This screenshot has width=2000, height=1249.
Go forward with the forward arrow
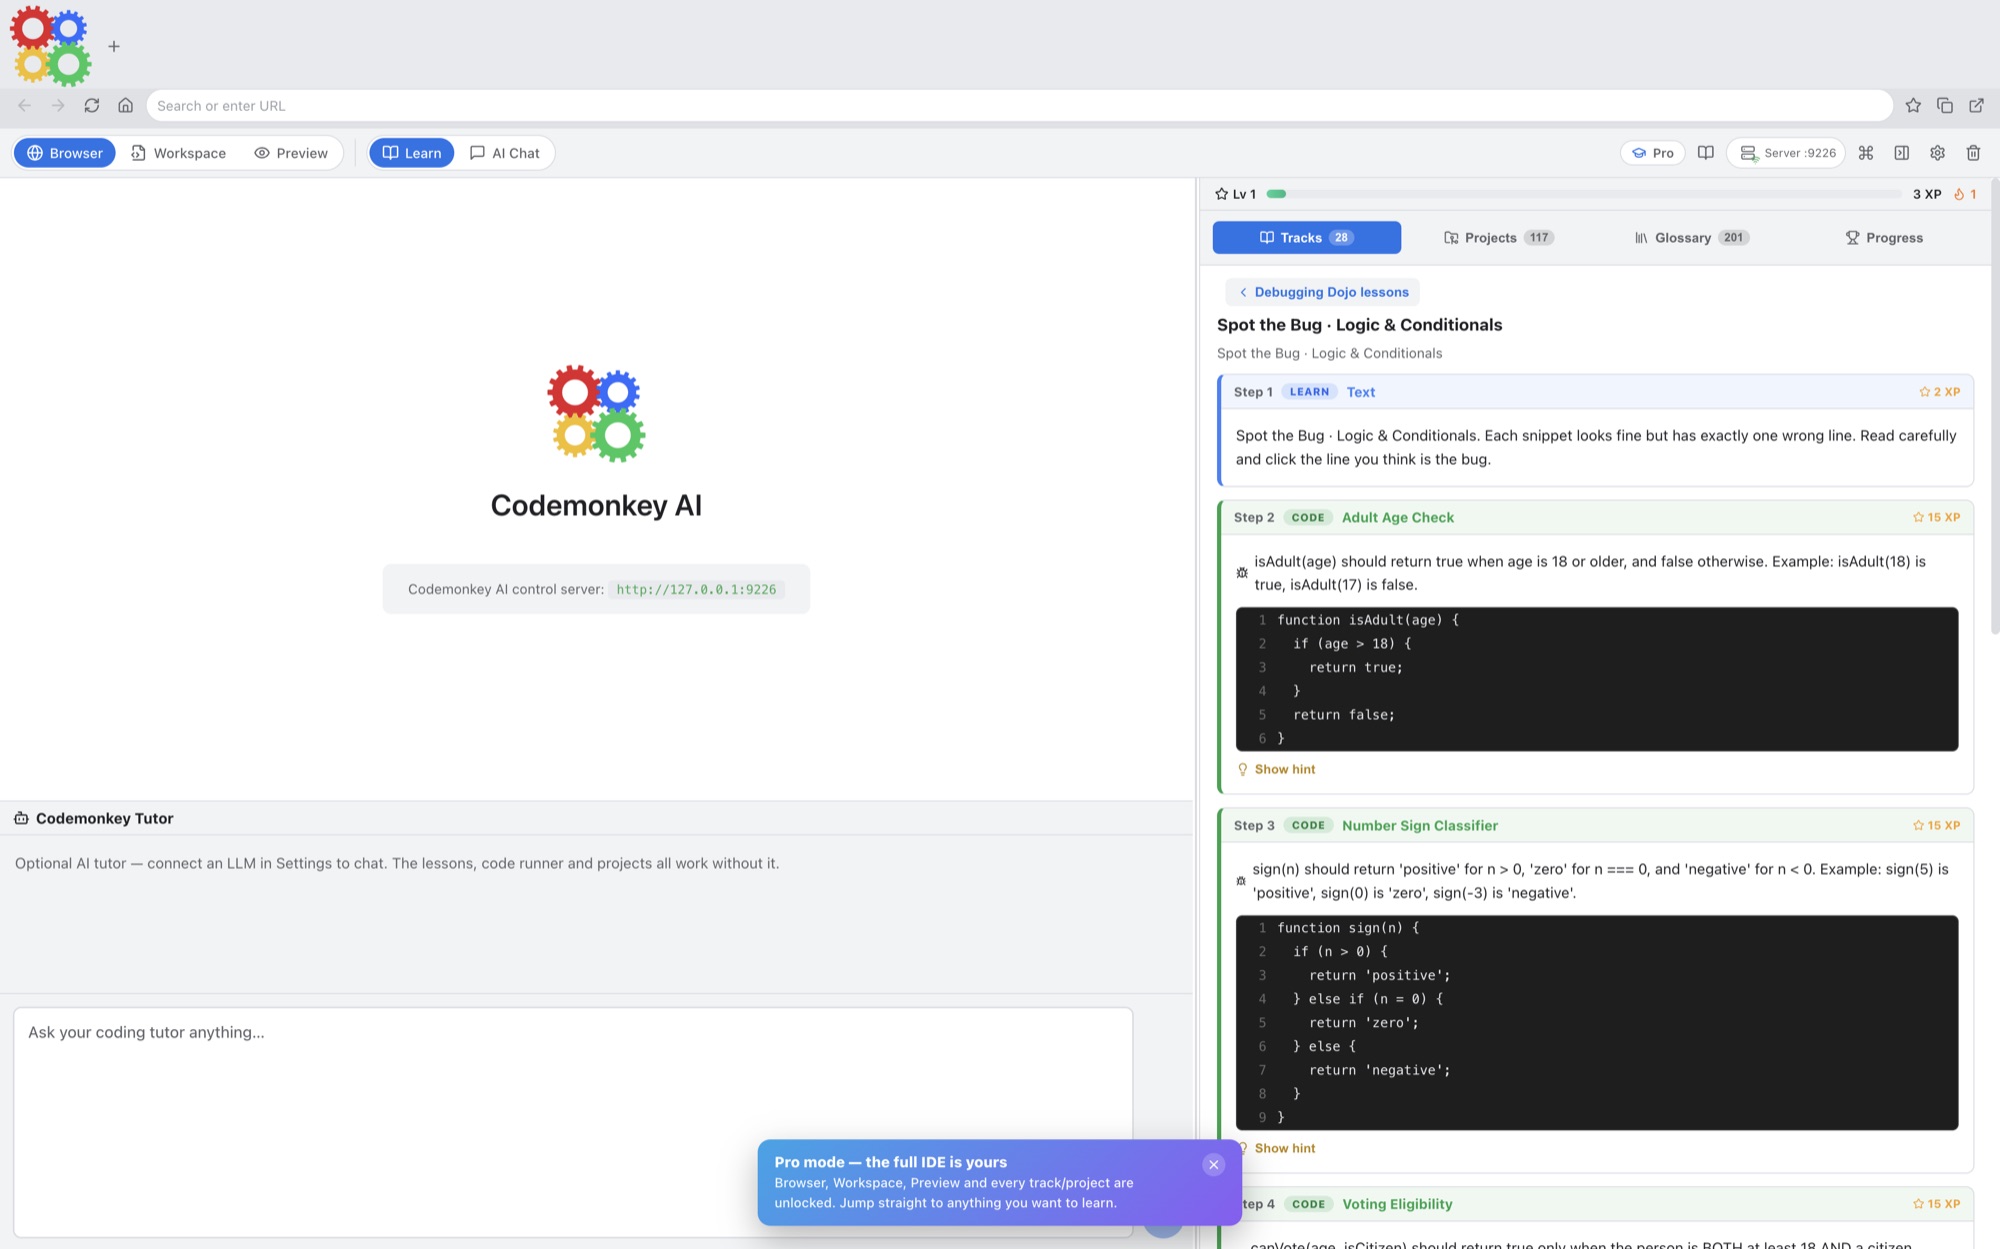pos(58,105)
